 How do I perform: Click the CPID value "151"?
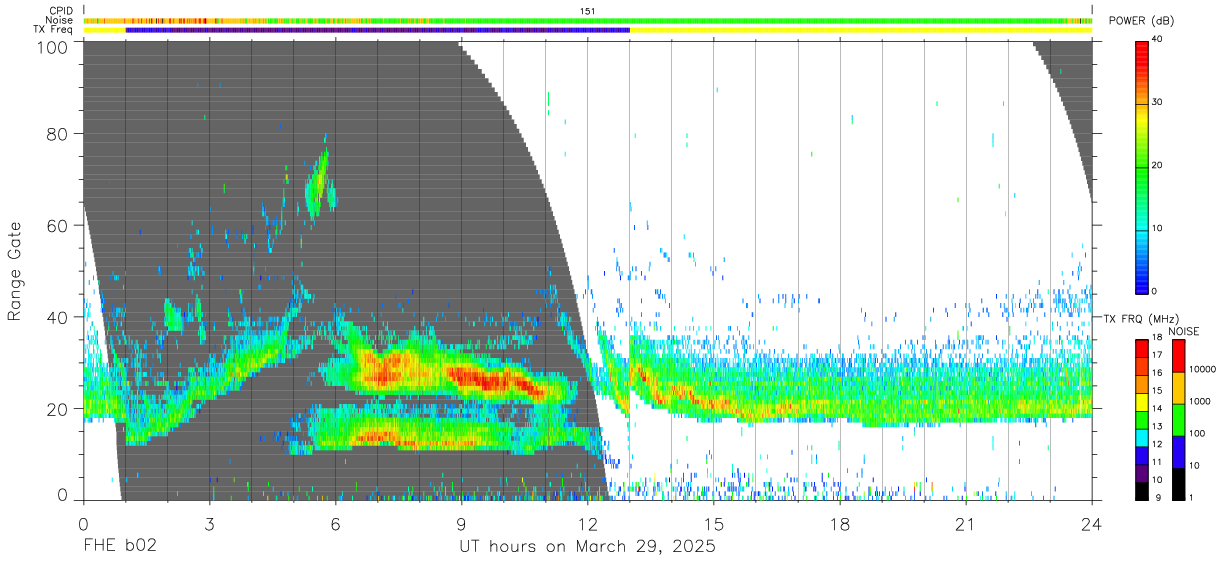coord(588,11)
